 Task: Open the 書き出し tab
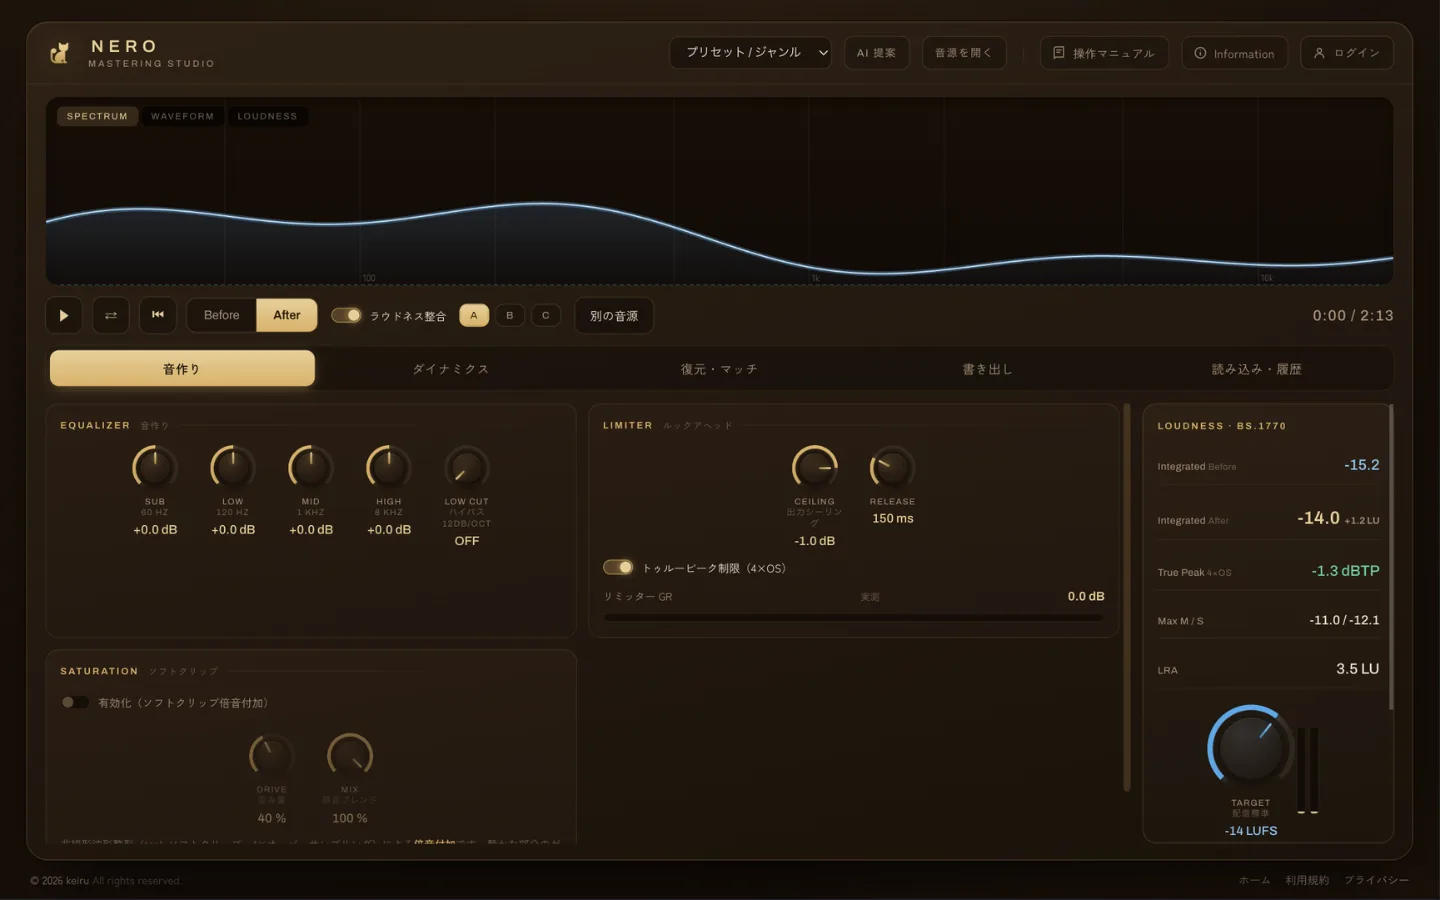988,368
